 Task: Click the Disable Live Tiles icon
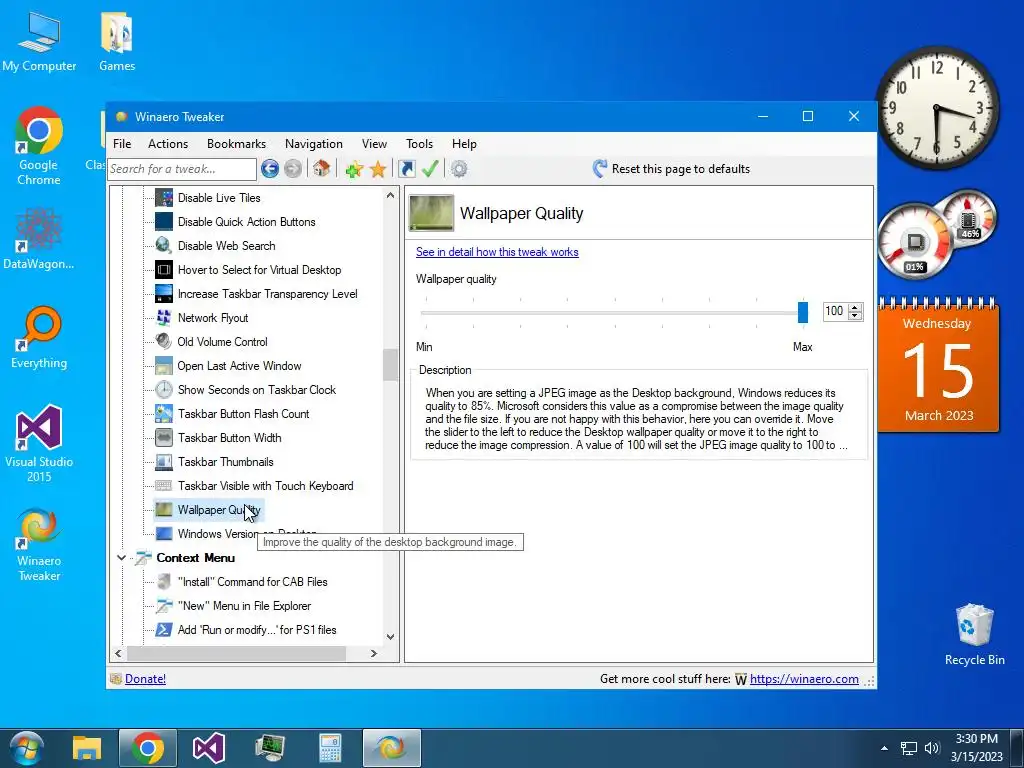pos(164,198)
